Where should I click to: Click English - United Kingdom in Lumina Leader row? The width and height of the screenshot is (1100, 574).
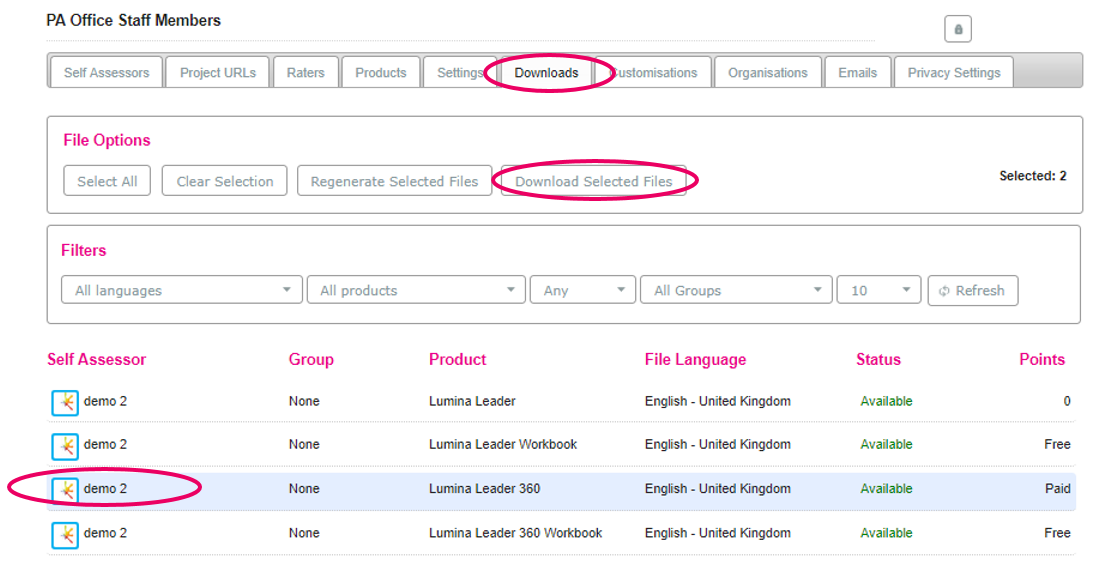tap(718, 401)
